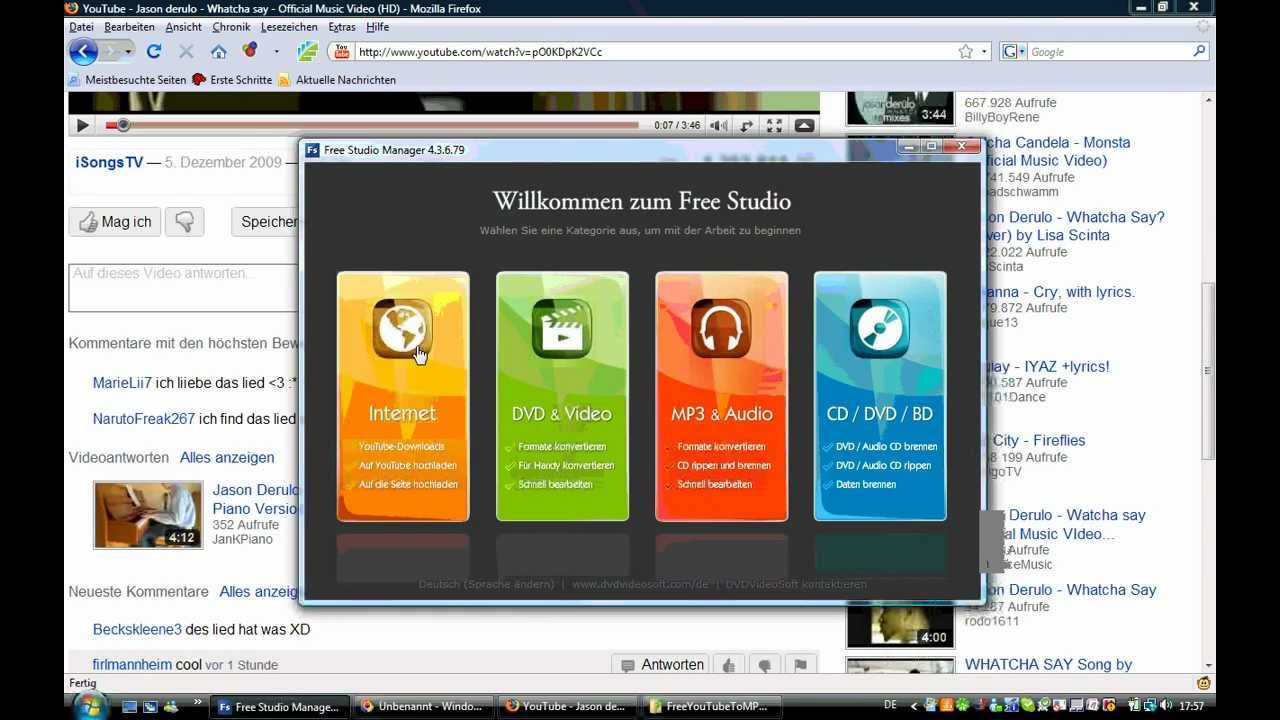Click the Firefox stop loading X icon
1280x720 pixels.
point(186,51)
